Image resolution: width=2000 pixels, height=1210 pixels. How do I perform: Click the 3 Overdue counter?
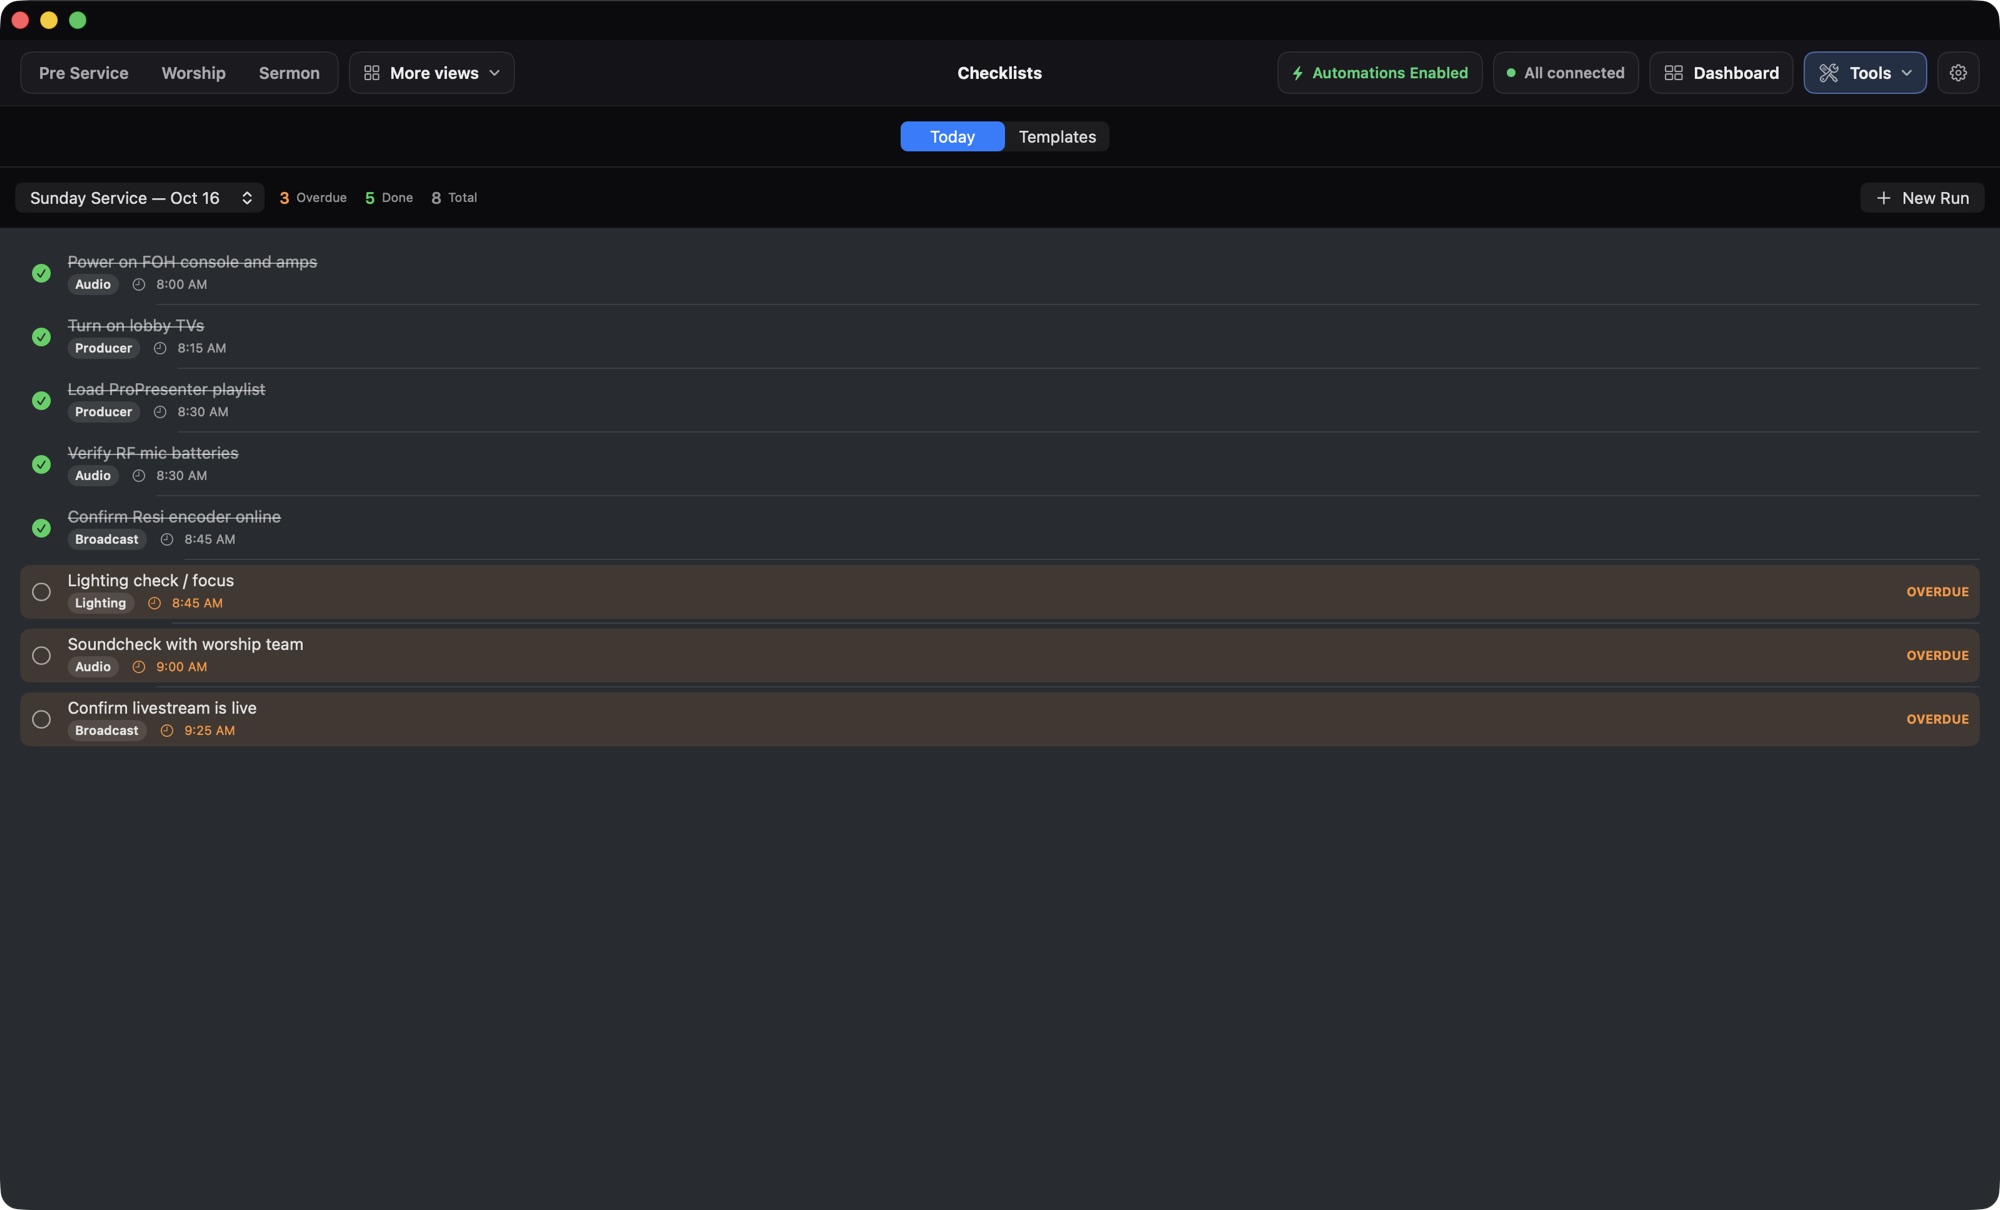pyautogui.click(x=313, y=198)
